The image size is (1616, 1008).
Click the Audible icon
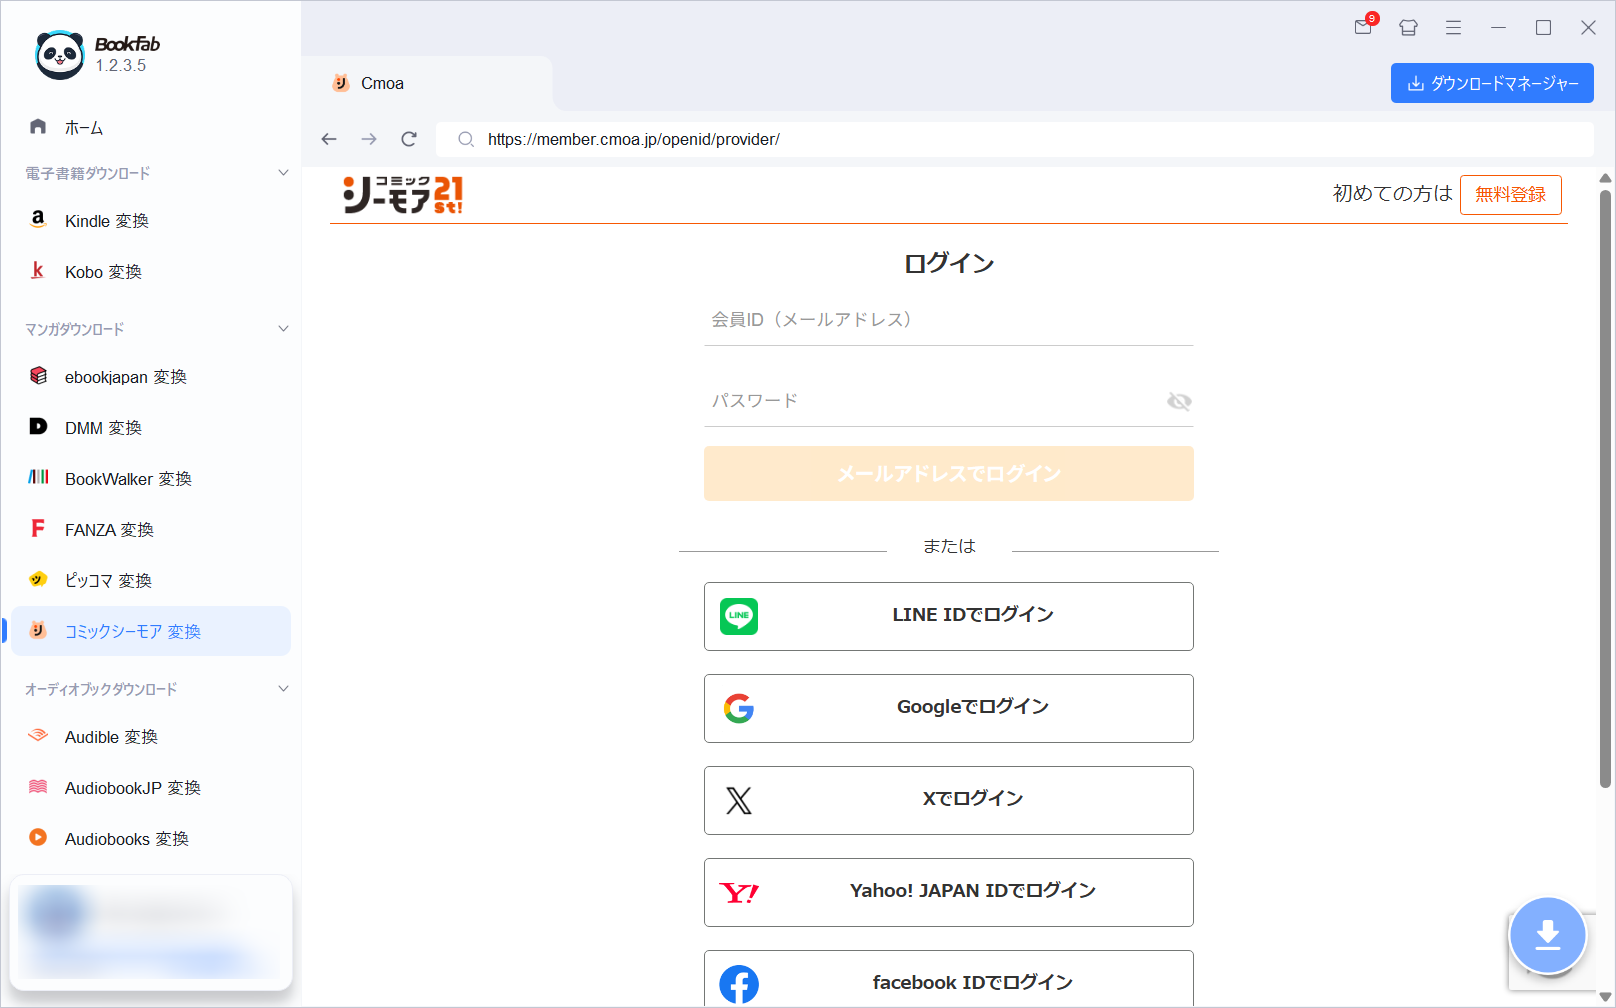pyautogui.click(x=38, y=735)
